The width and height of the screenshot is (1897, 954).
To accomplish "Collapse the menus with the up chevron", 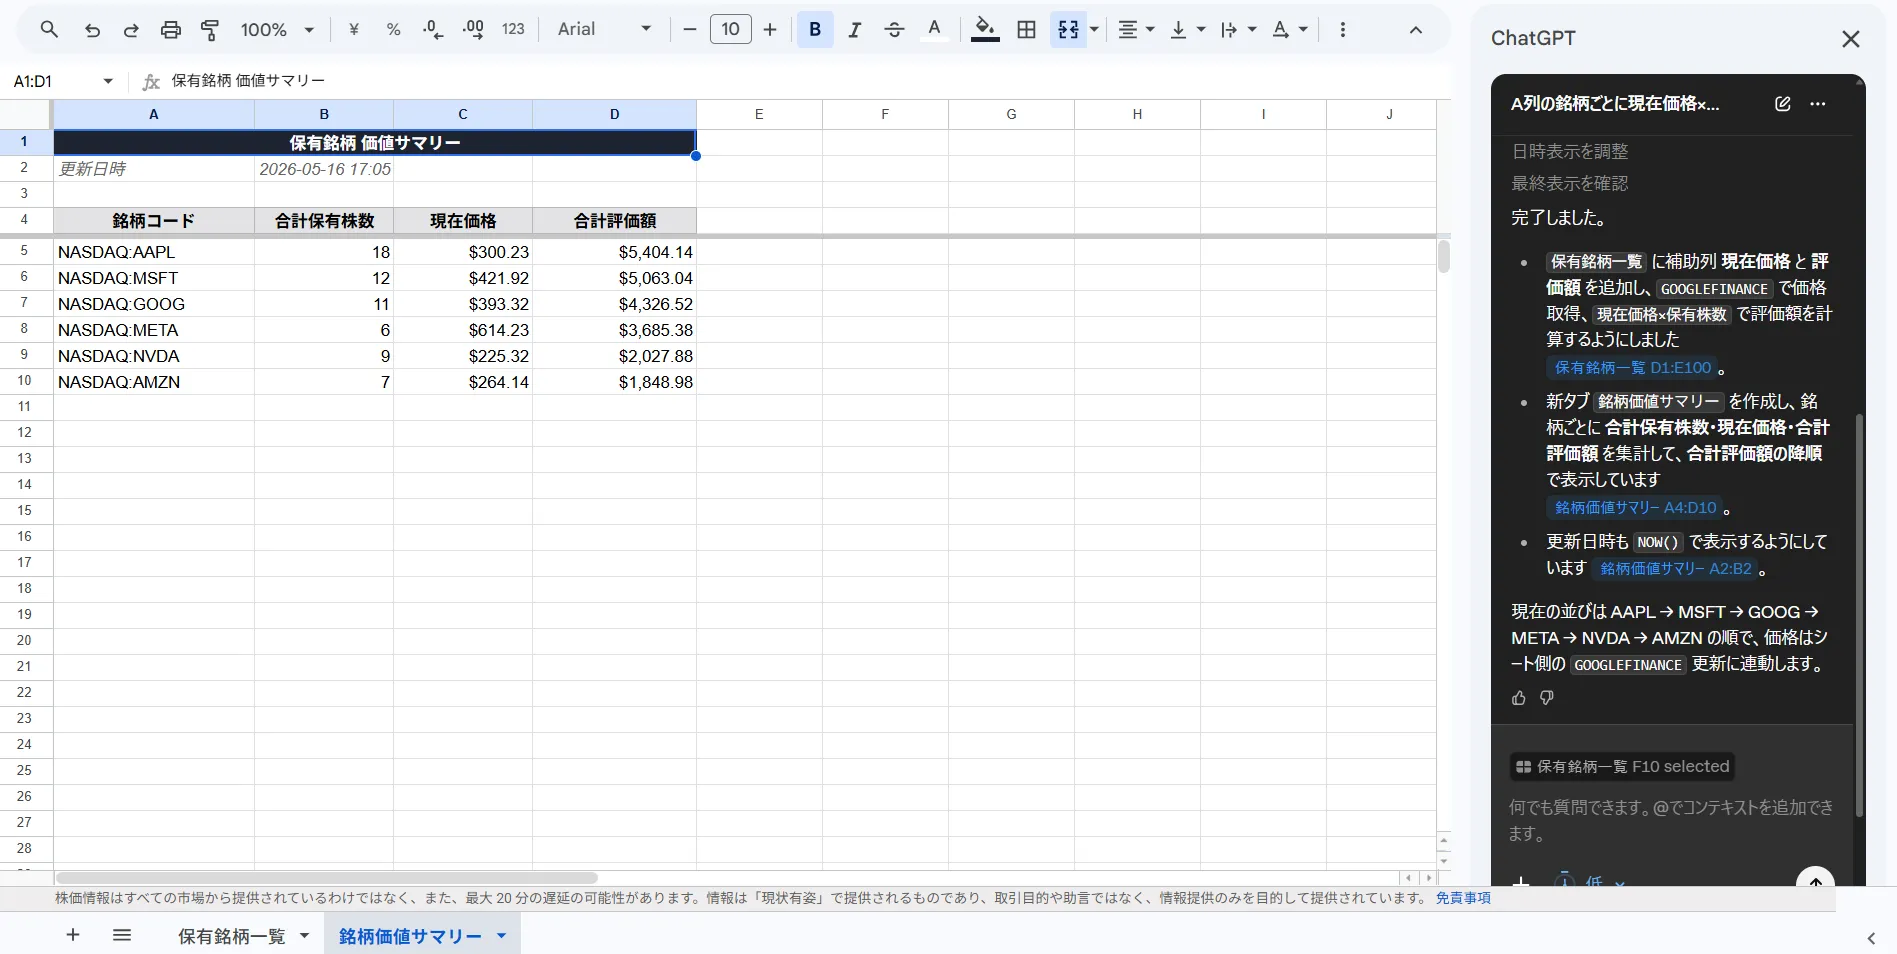I will (1415, 30).
